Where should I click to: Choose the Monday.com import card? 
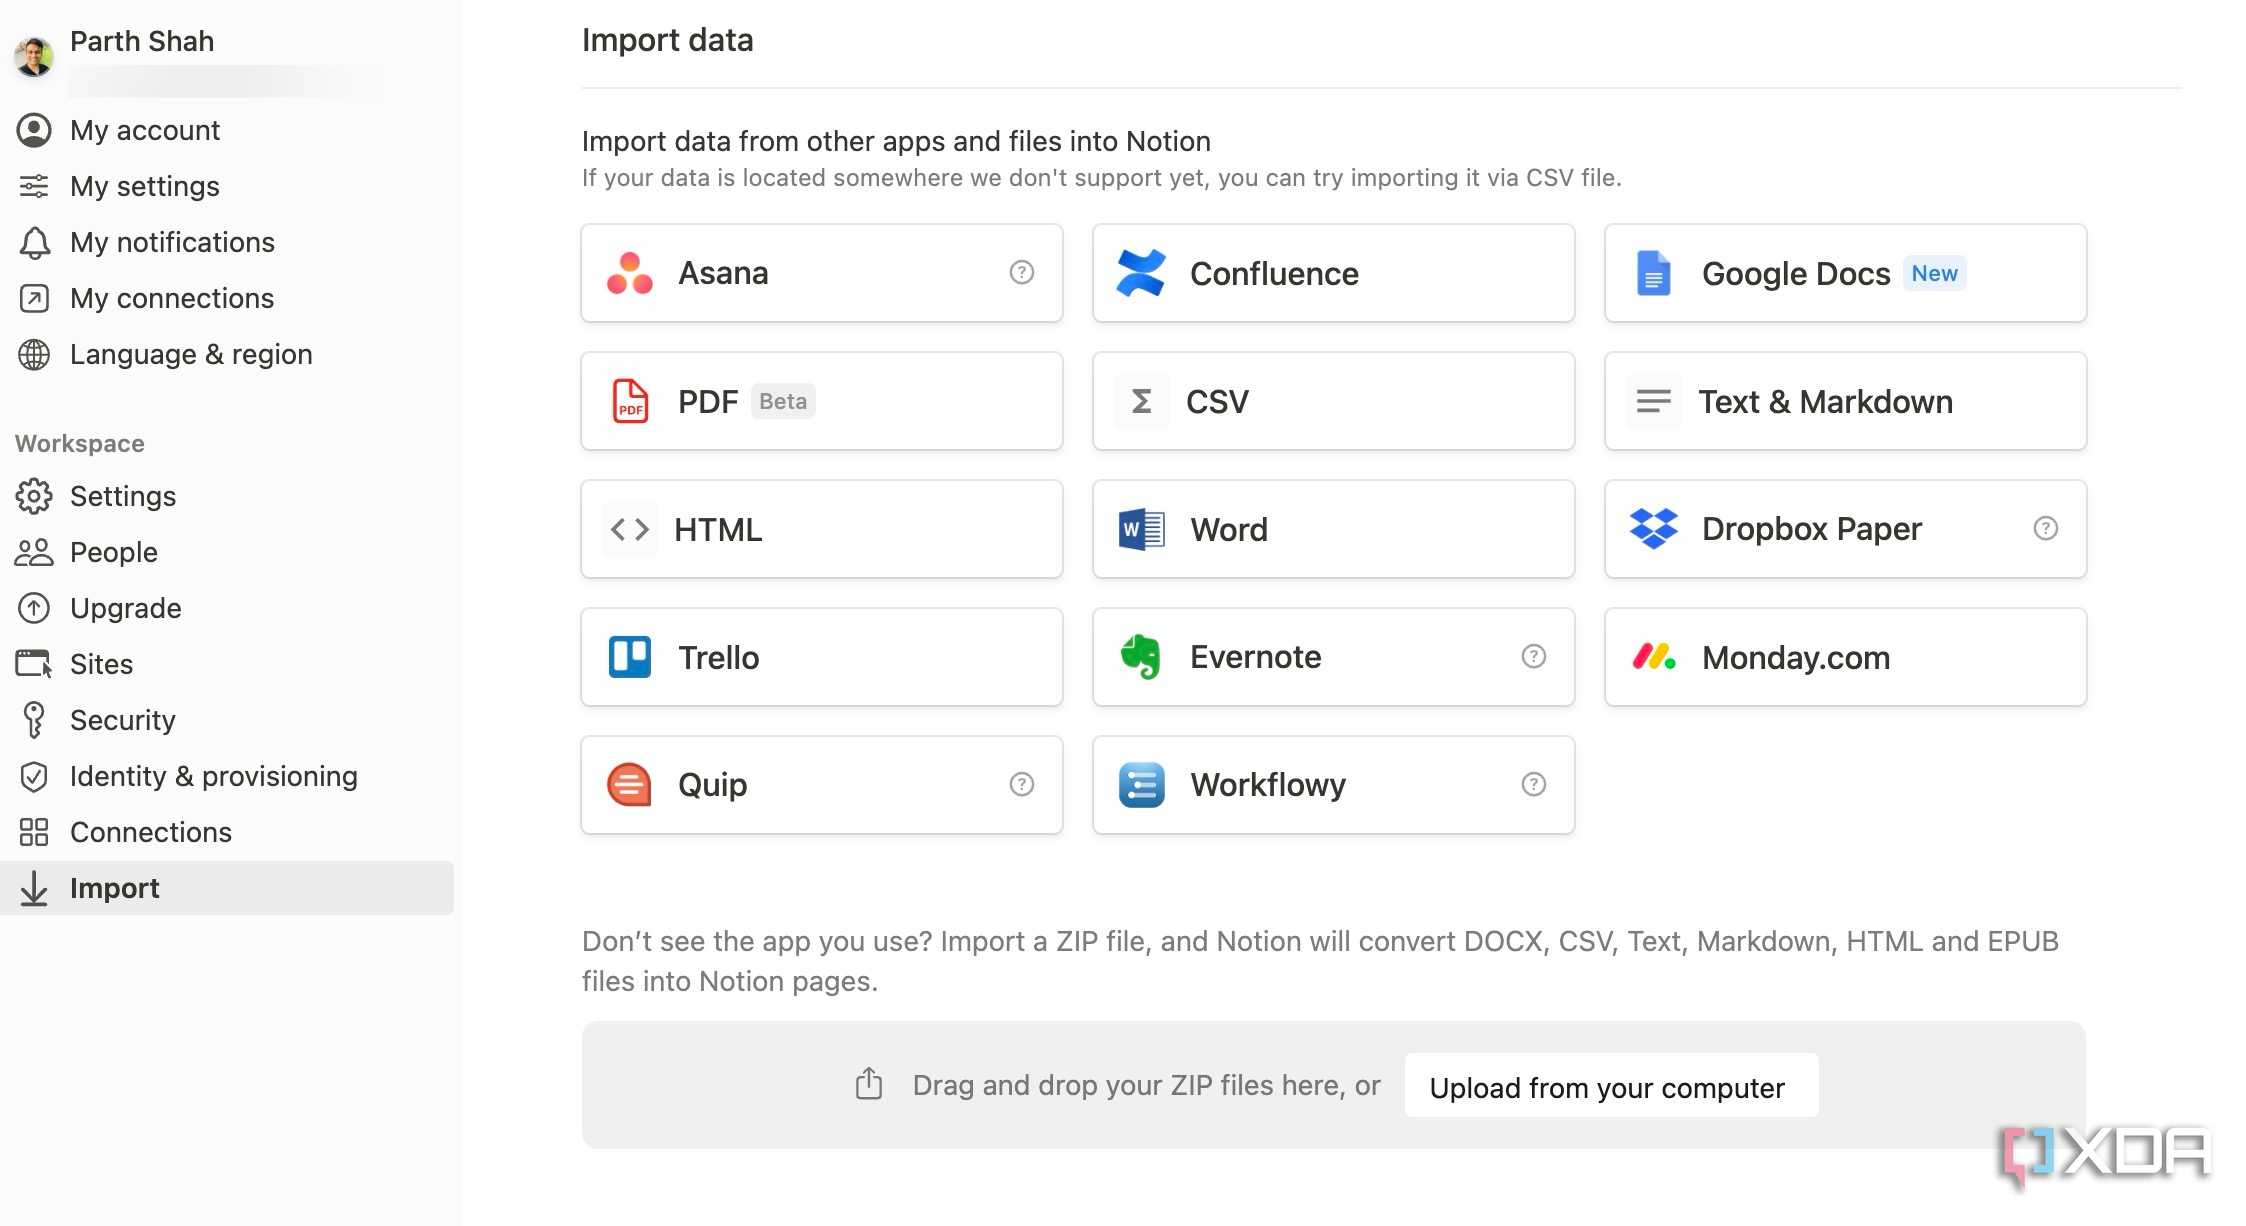(1846, 657)
